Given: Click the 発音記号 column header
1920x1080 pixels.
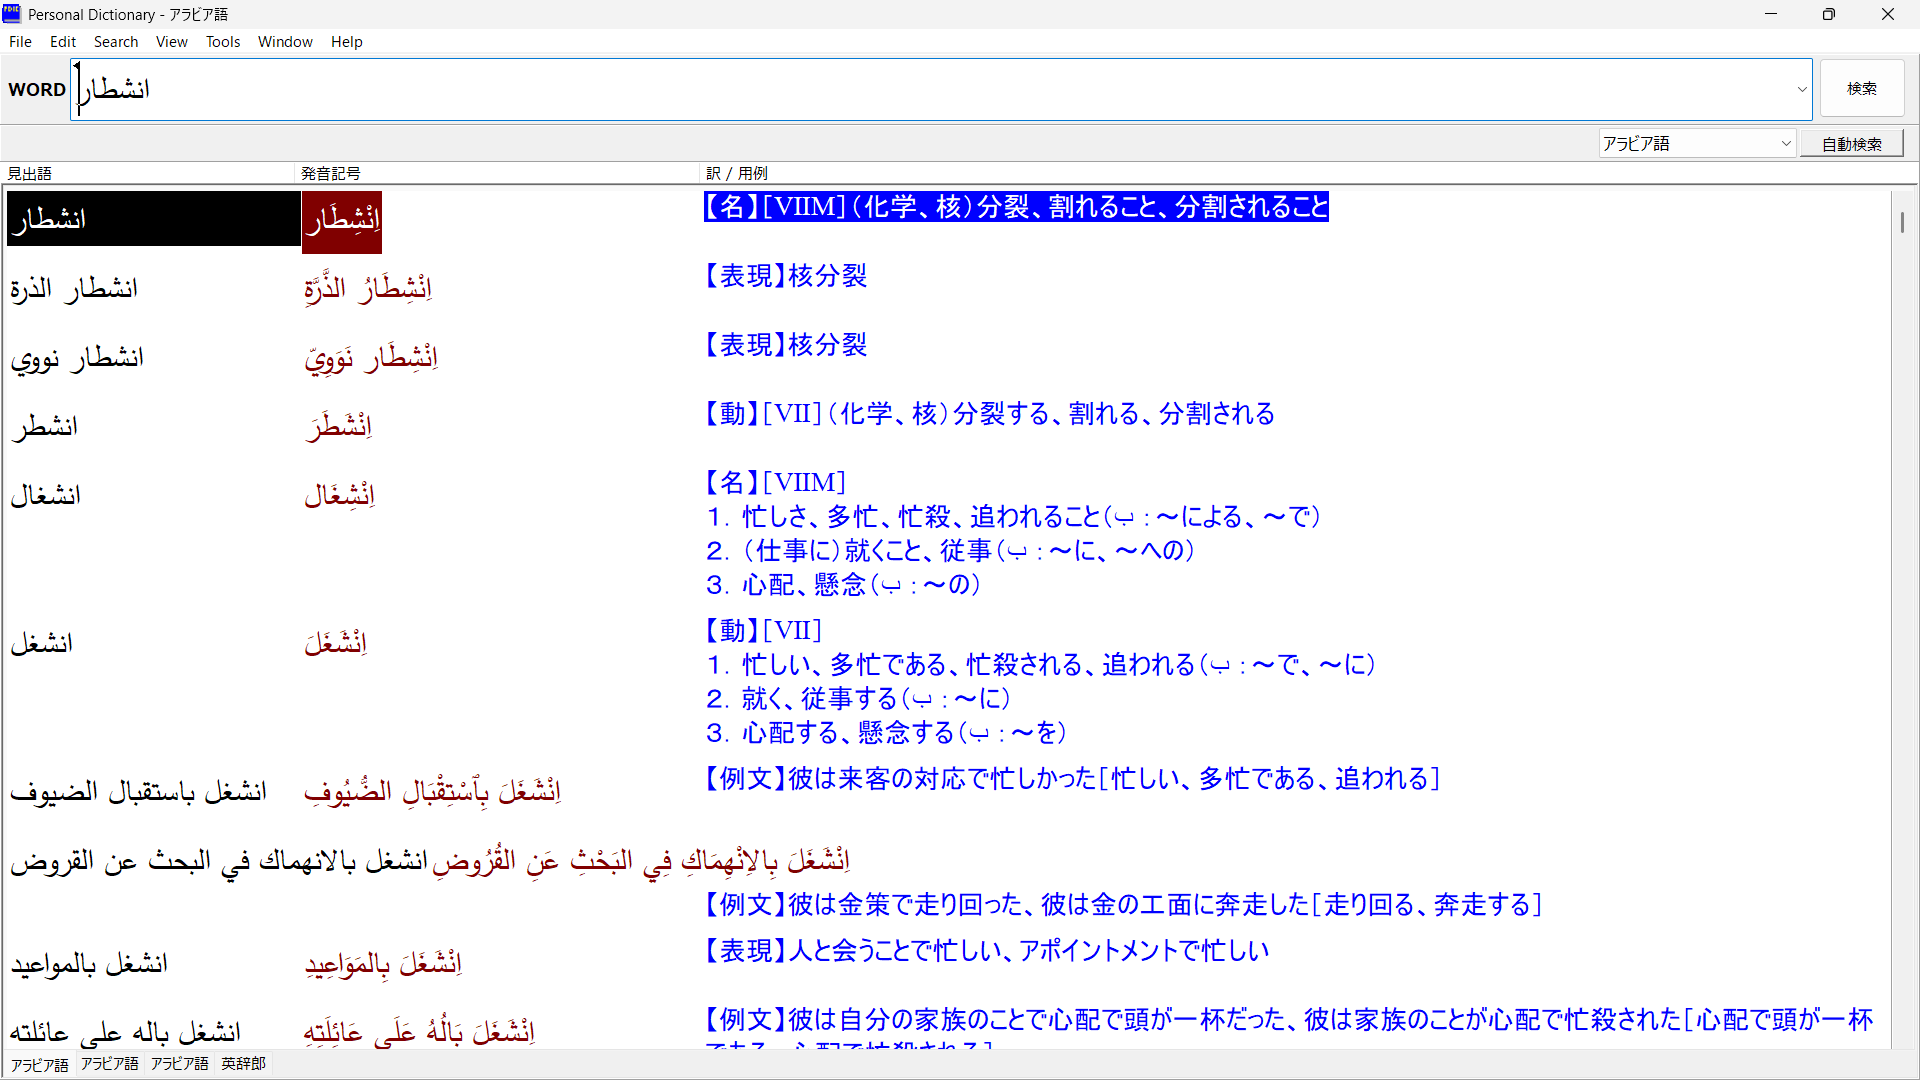Looking at the screenshot, I should click(331, 174).
